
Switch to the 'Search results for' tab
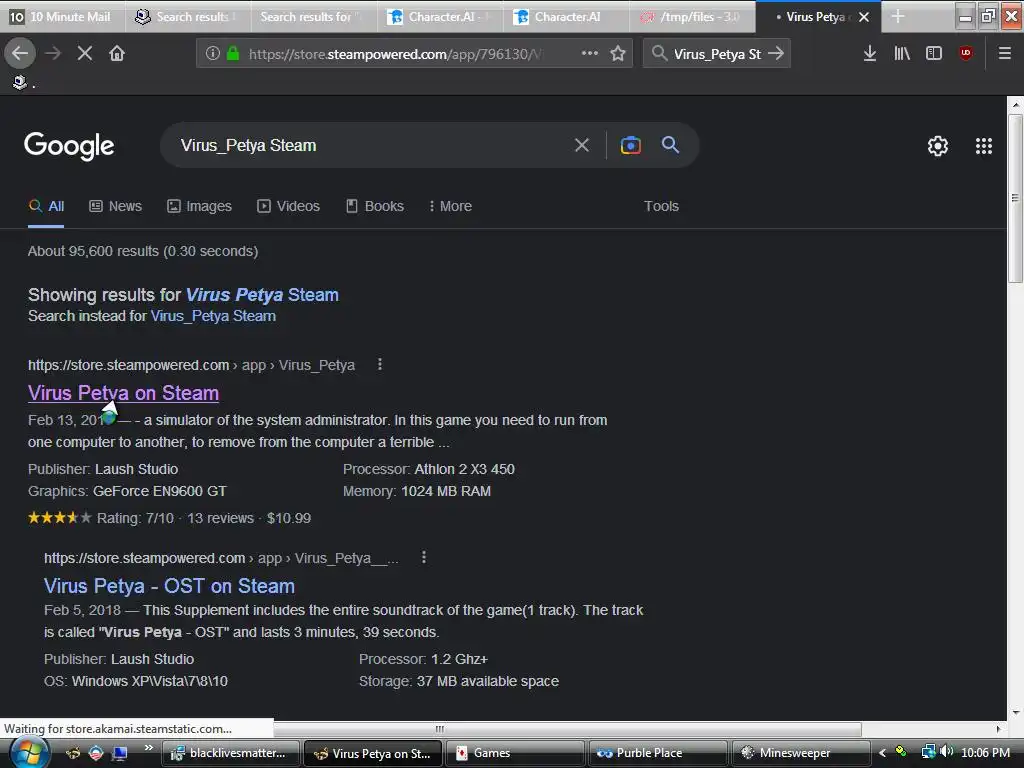(x=314, y=16)
